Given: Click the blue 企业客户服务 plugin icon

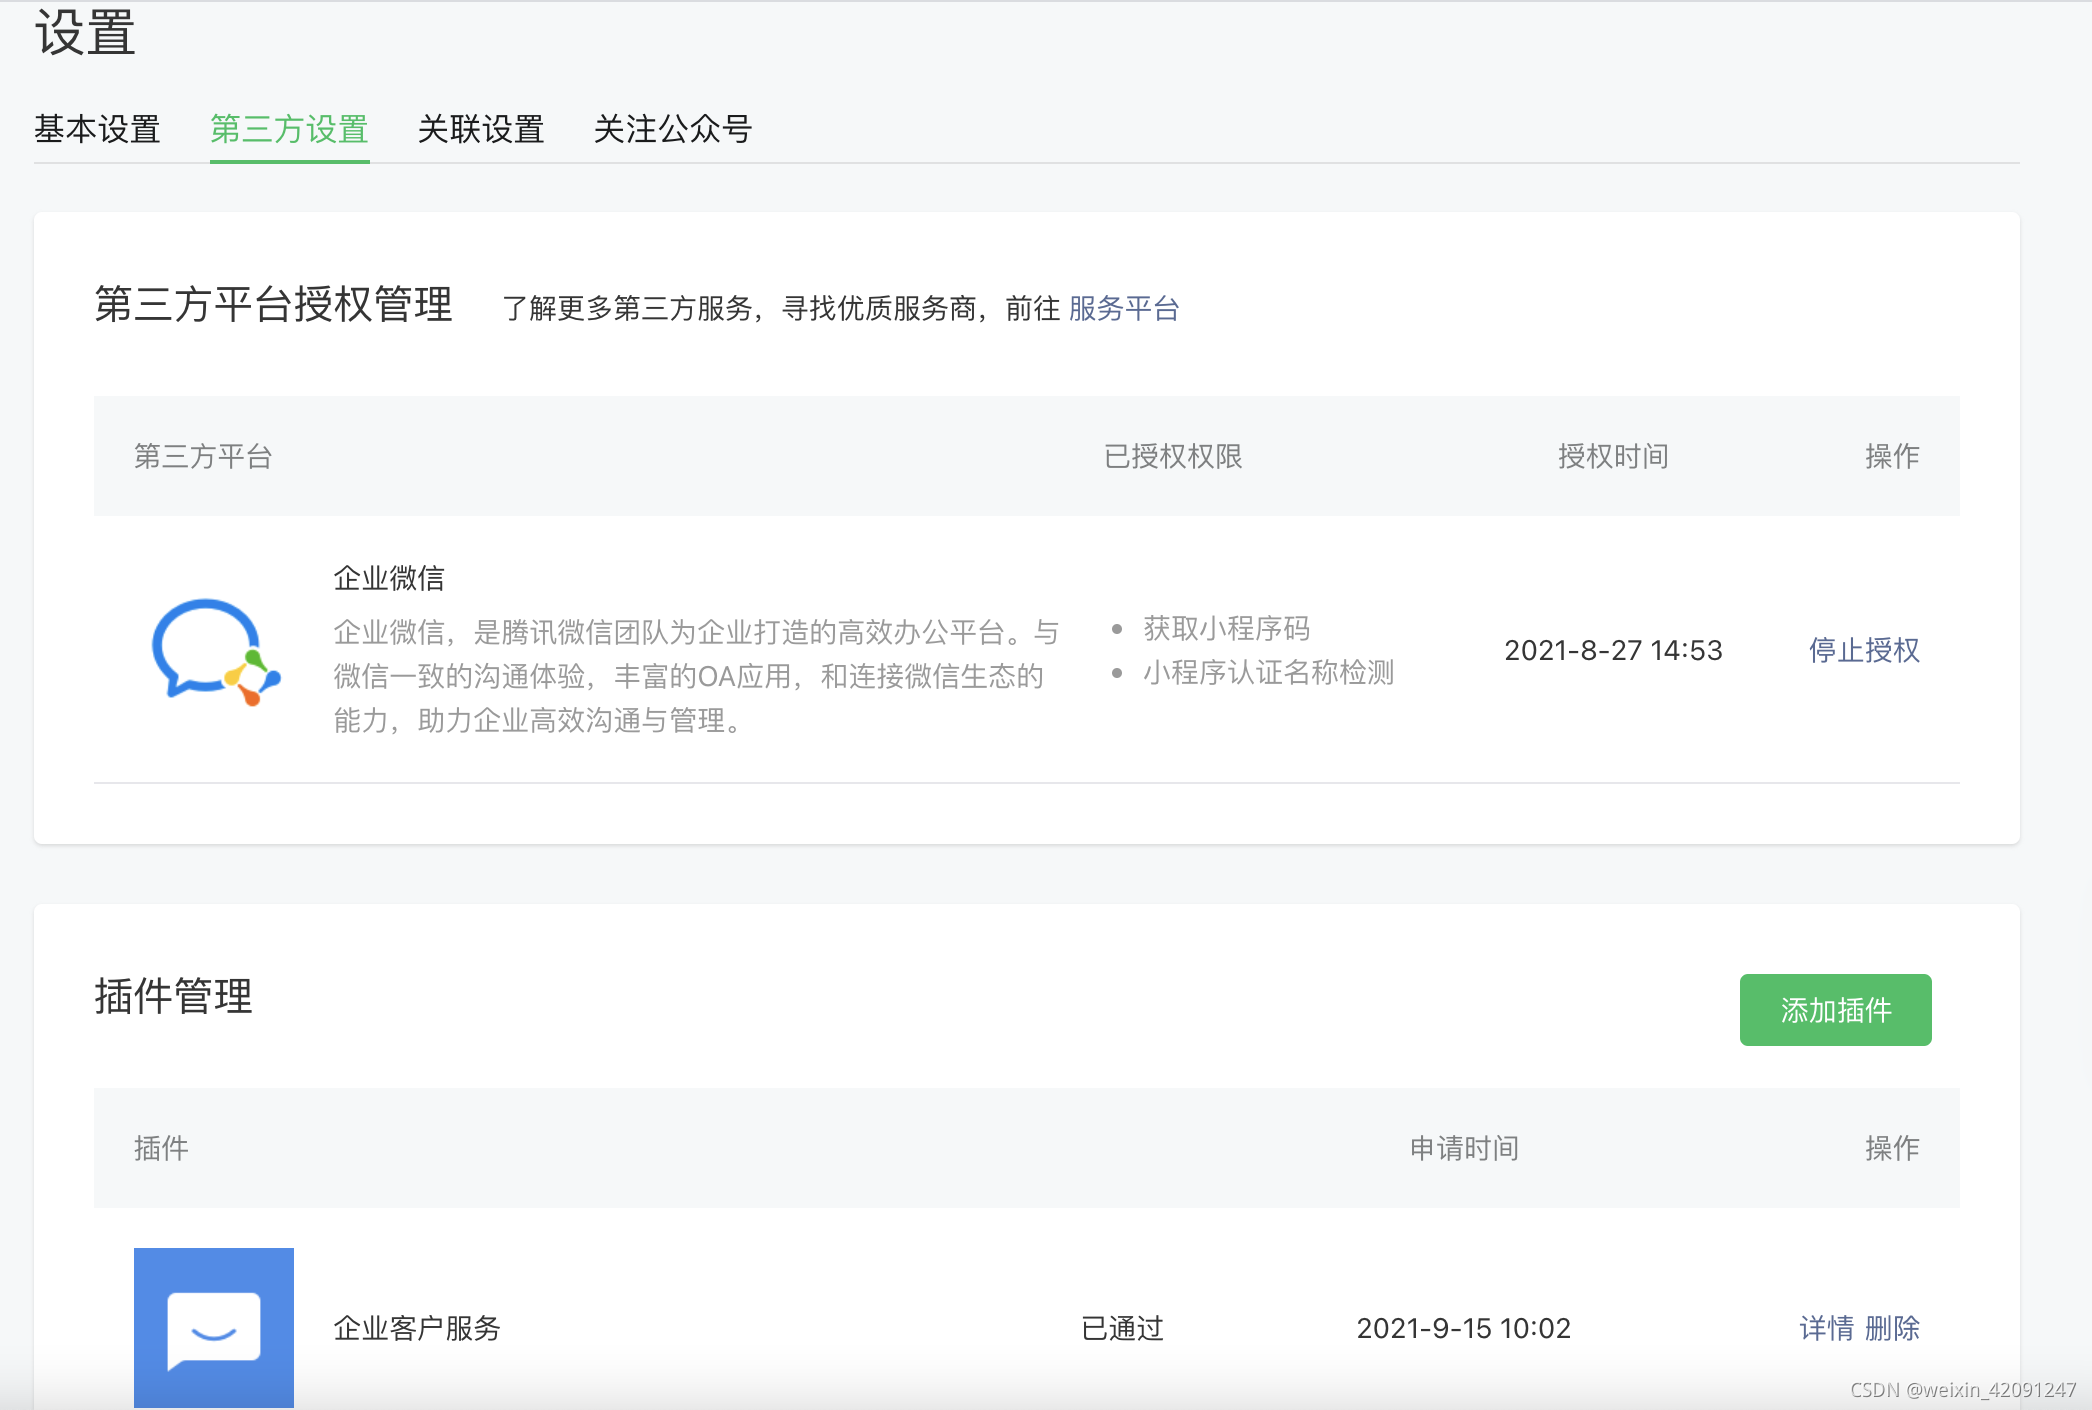Looking at the screenshot, I should click(214, 1327).
